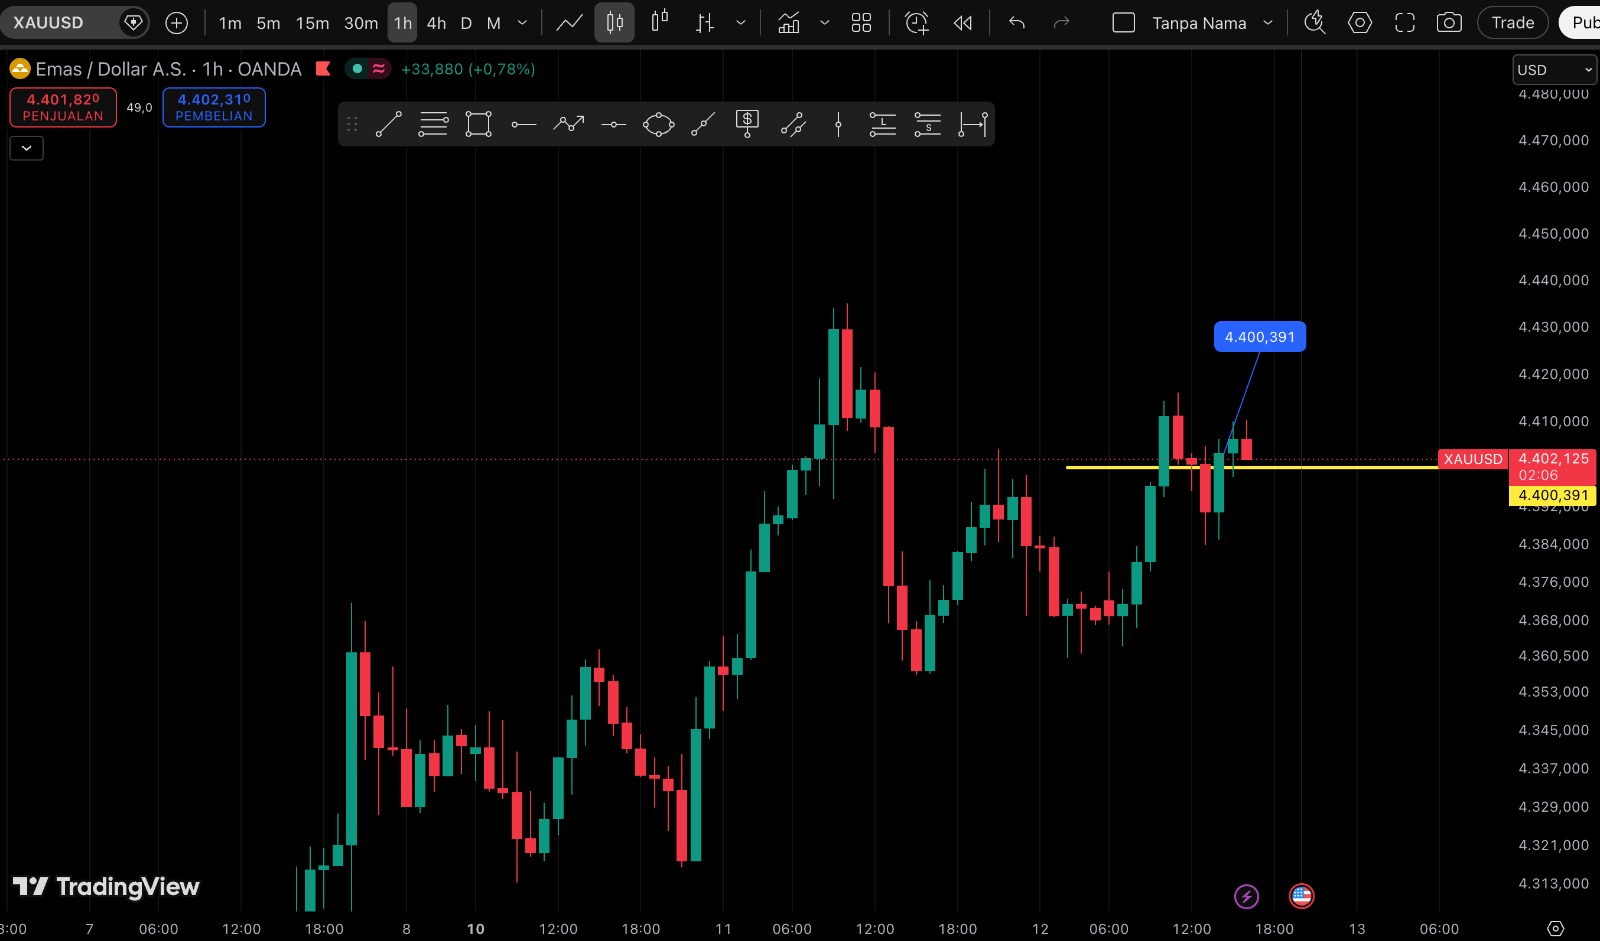The height and width of the screenshot is (941, 1600).
Task: Toggle the green status indicator pill
Action: [x=368, y=69]
